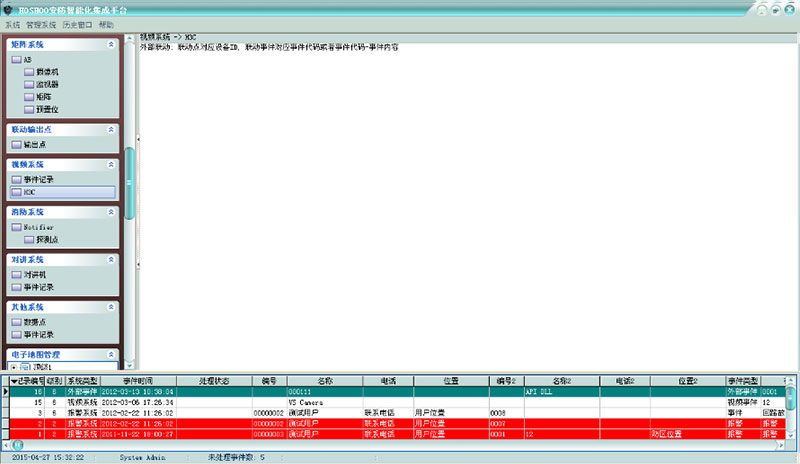Select the 监视器 monitor tree item
This screenshot has height=464, width=800.
tap(46, 85)
